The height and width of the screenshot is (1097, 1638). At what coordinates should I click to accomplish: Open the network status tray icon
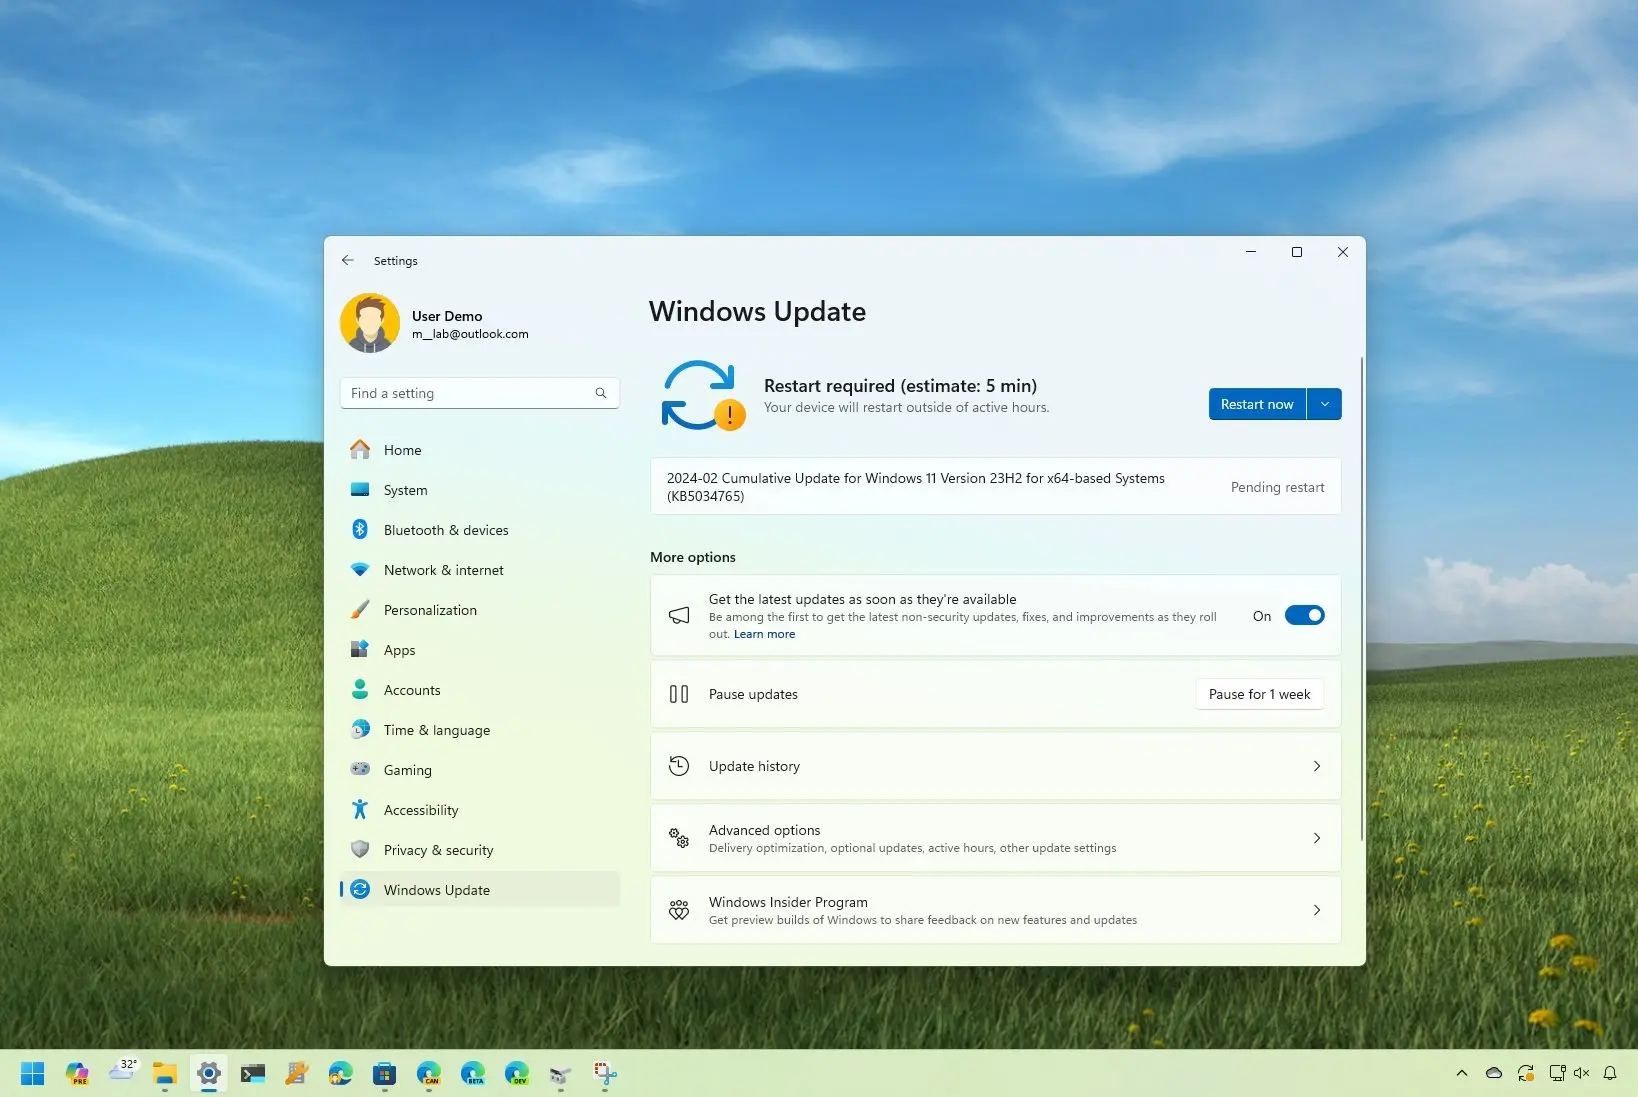point(1558,1073)
